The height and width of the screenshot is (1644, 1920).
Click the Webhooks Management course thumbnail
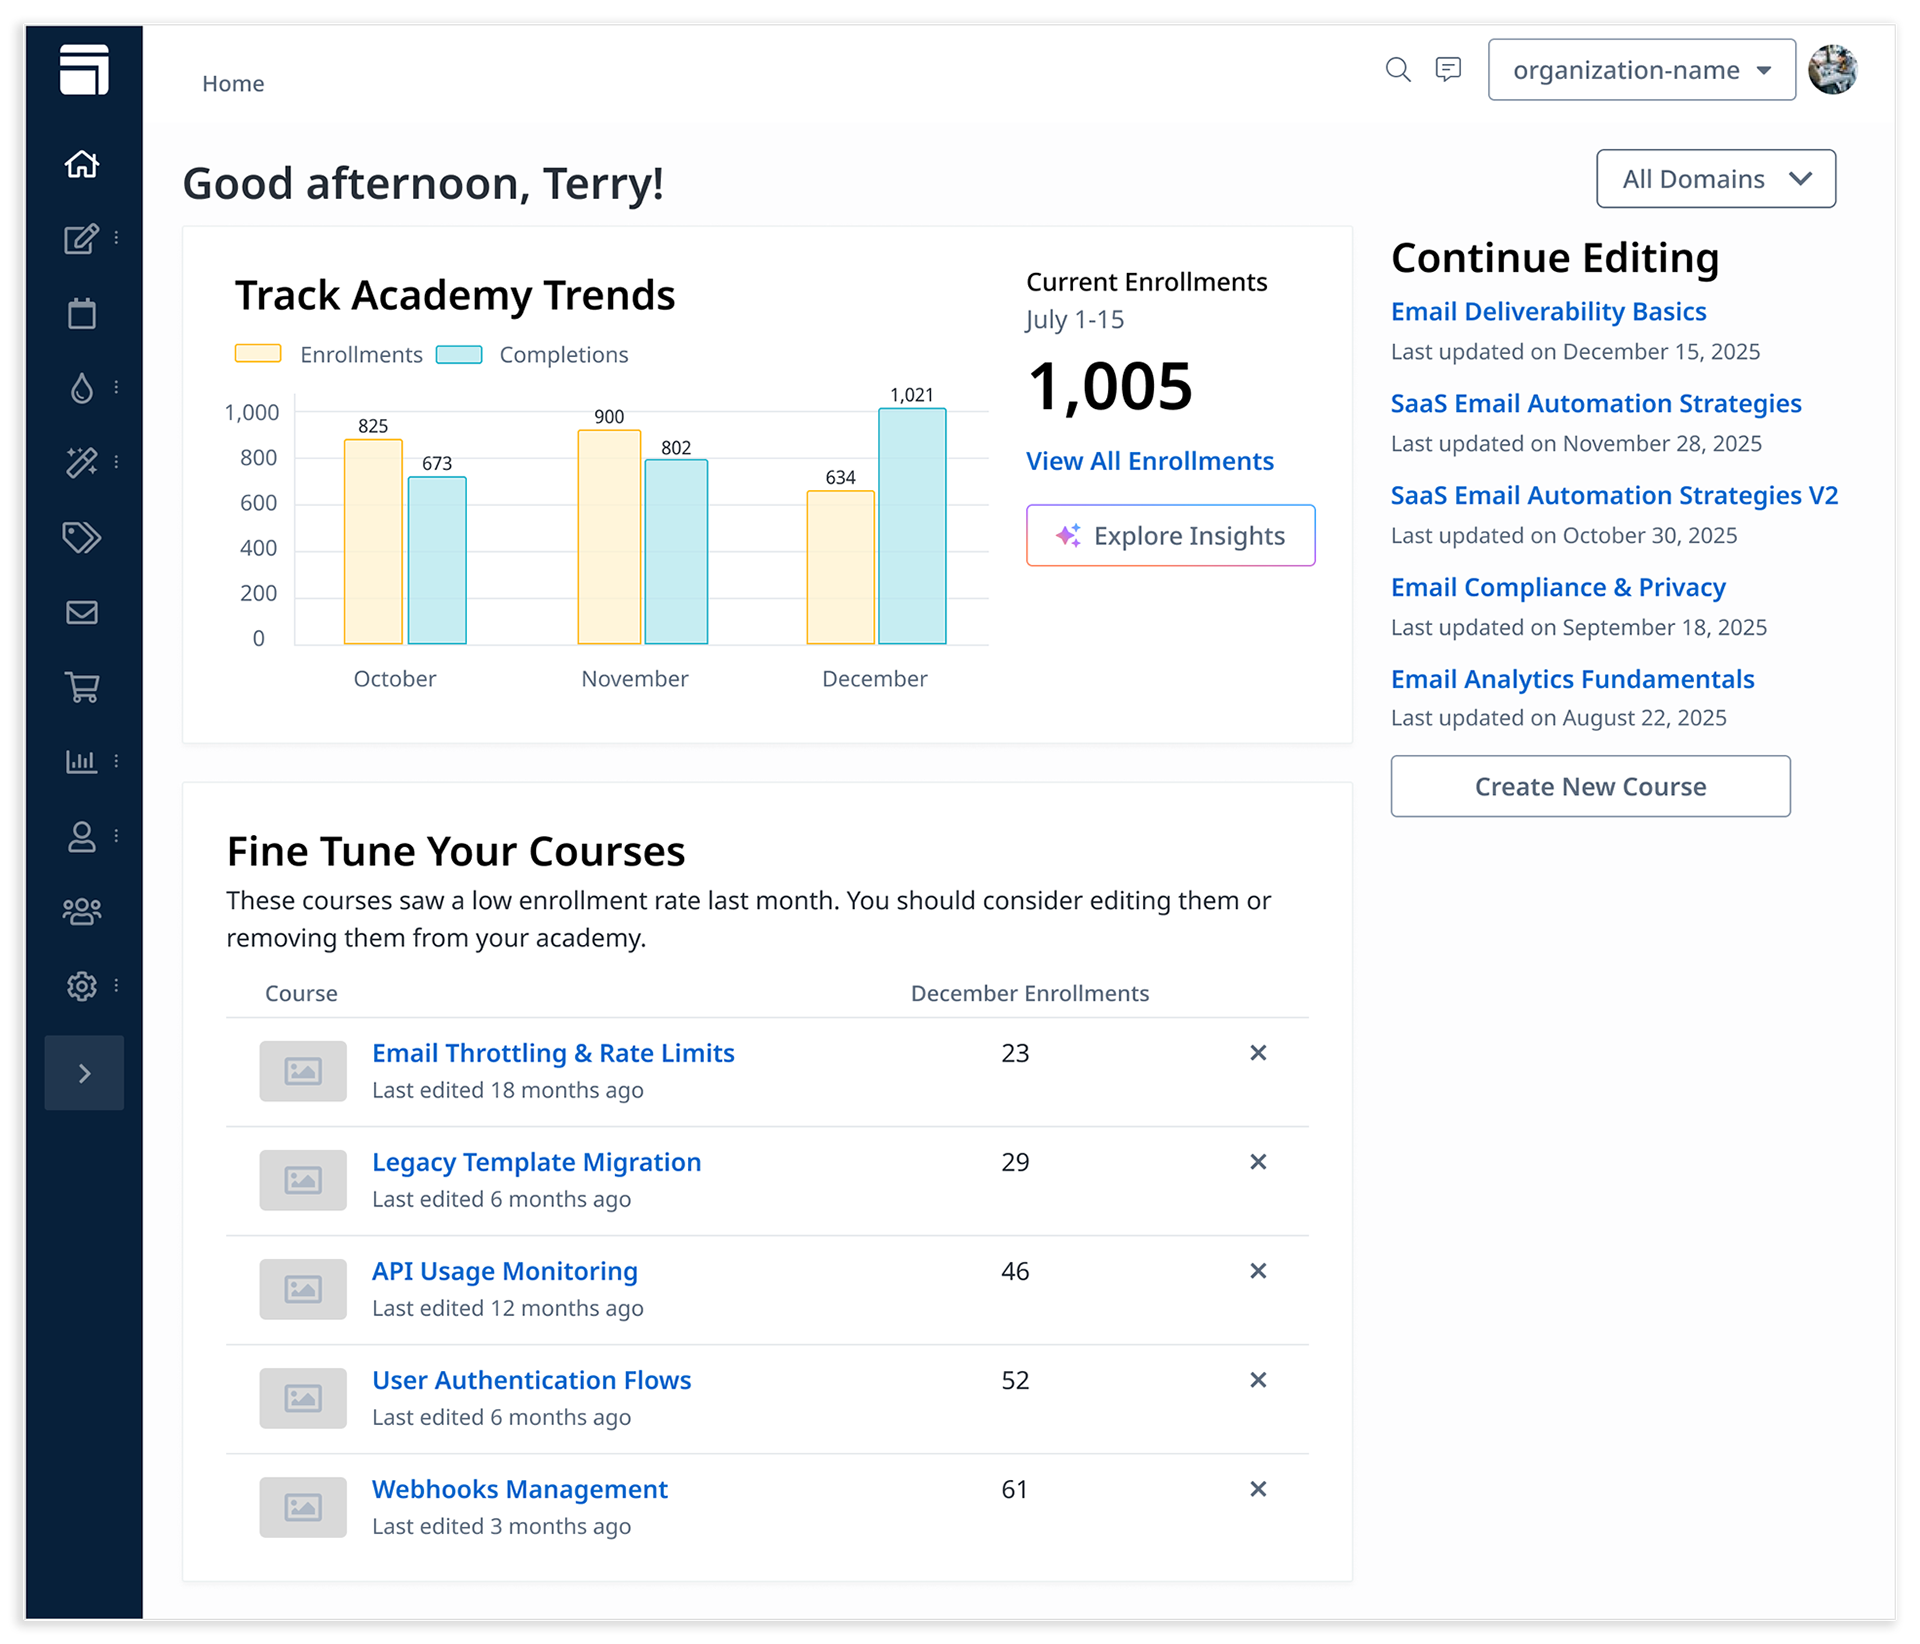tap(303, 1507)
